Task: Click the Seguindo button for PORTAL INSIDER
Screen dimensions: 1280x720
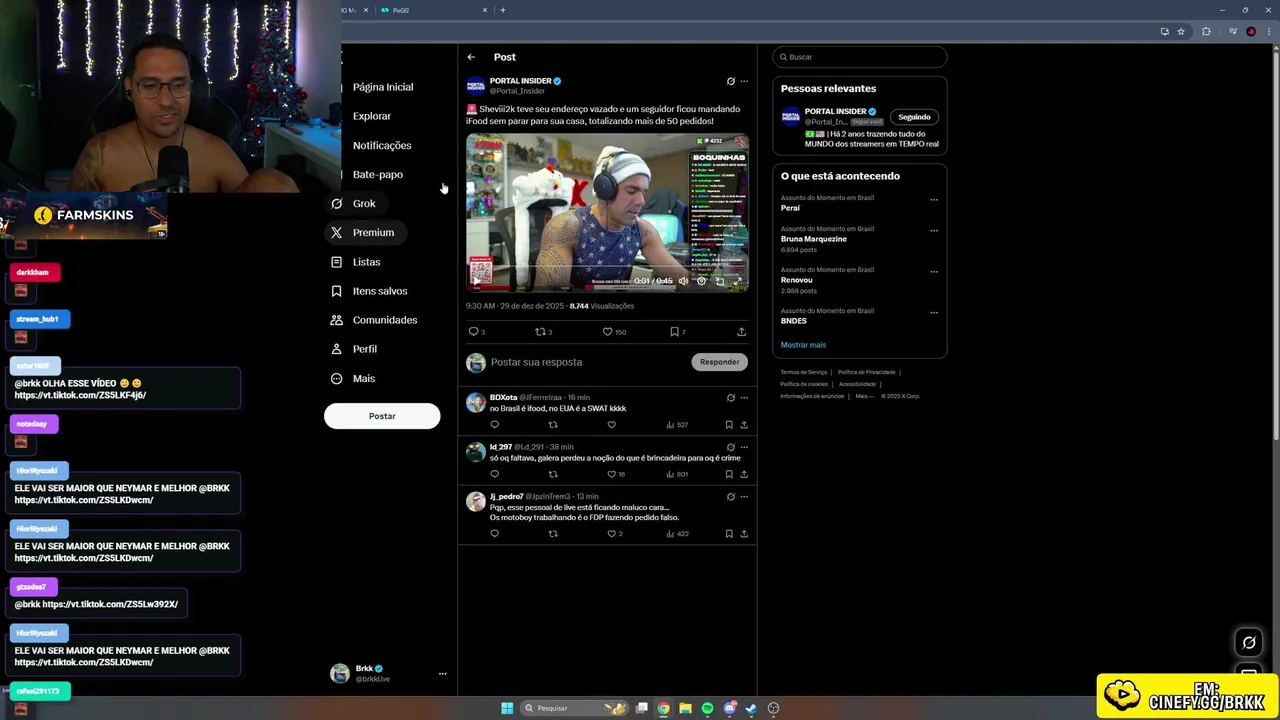Action: [914, 117]
